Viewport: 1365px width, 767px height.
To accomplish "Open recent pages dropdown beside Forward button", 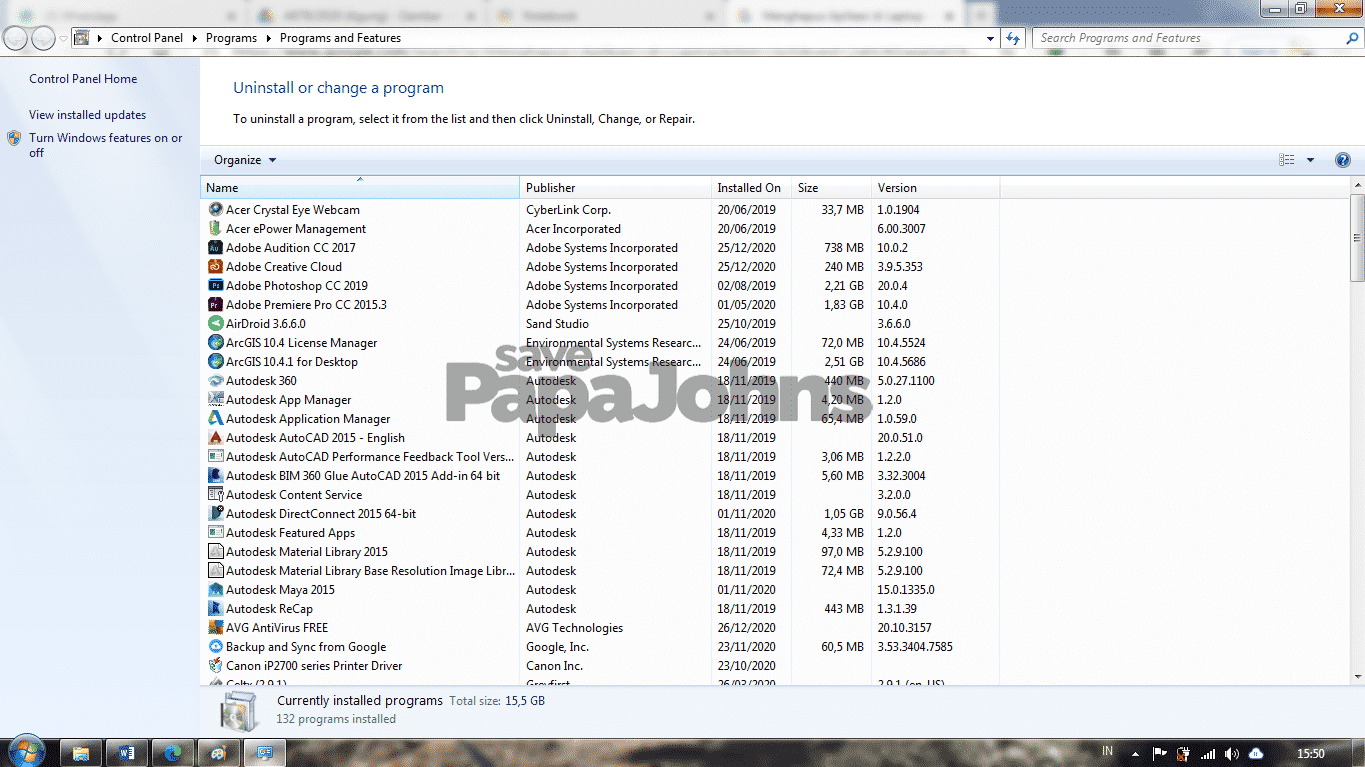I will click(63, 38).
